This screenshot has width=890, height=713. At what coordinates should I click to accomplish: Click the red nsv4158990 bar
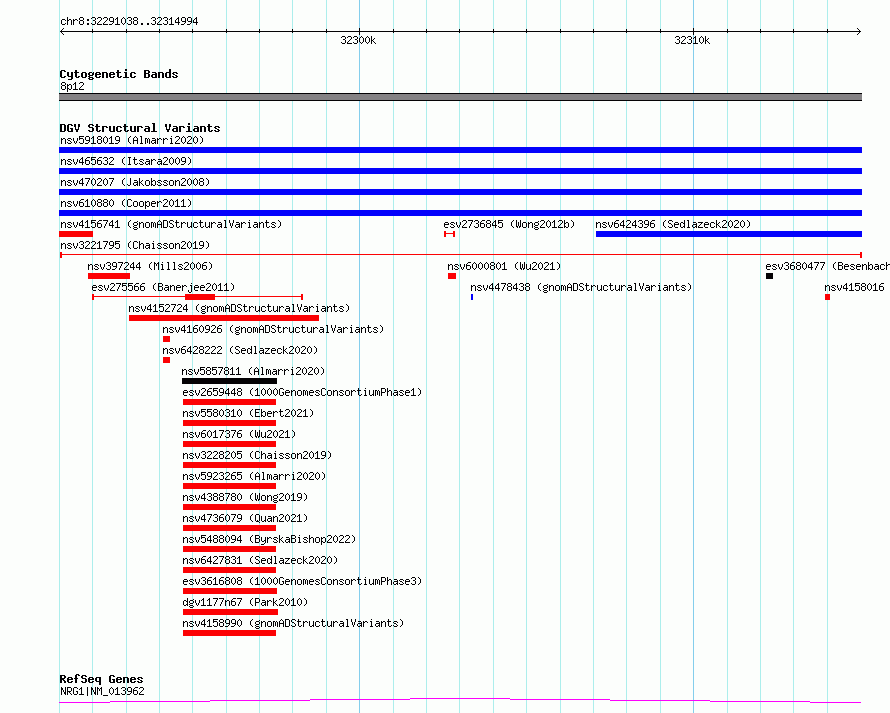point(229,633)
